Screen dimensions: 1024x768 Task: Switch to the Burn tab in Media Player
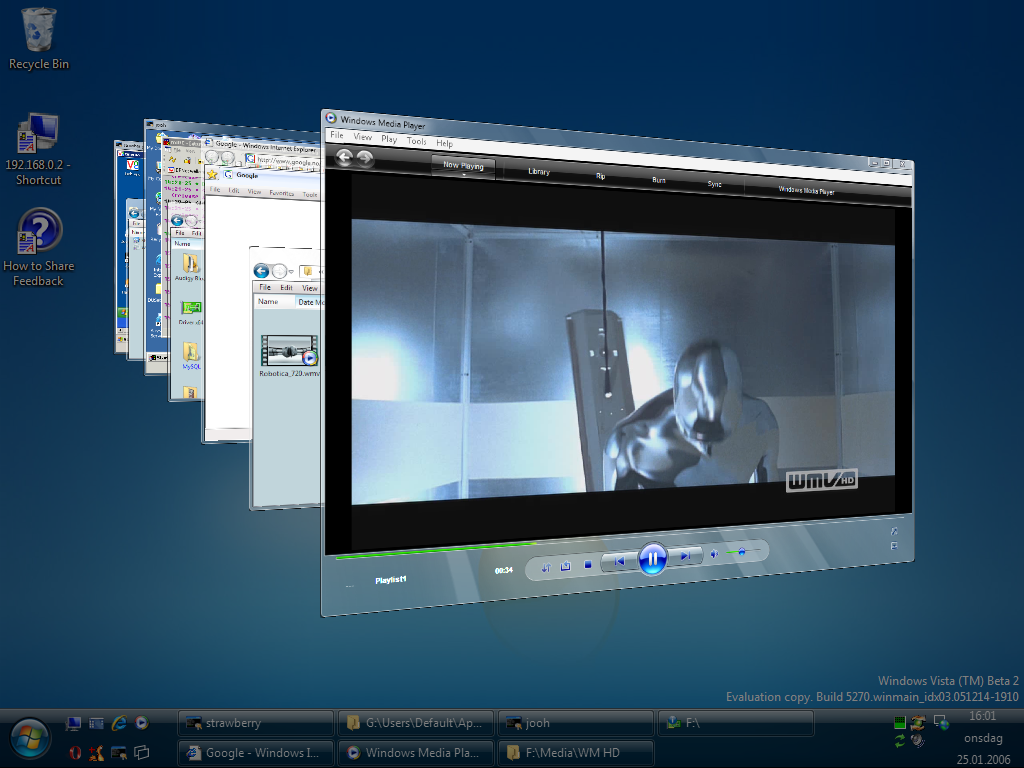point(658,180)
